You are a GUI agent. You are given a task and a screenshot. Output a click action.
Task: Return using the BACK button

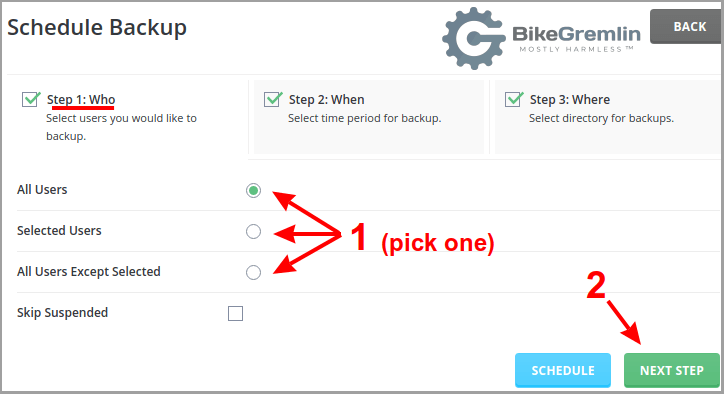click(x=687, y=26)
